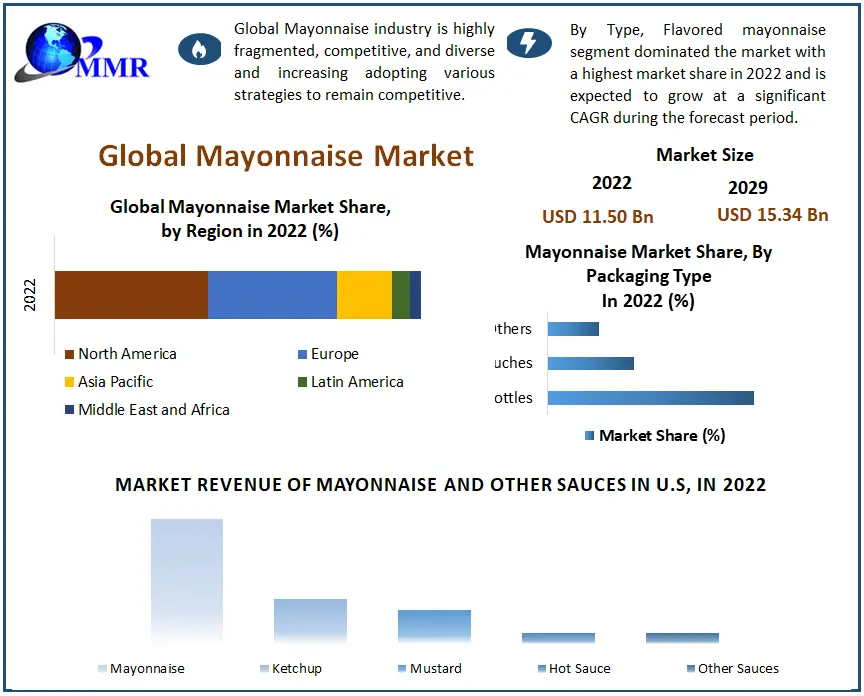Click the Asia Pacific yellow legend square
The width and height of the screenshot is (864, 696).
point(69,382)
